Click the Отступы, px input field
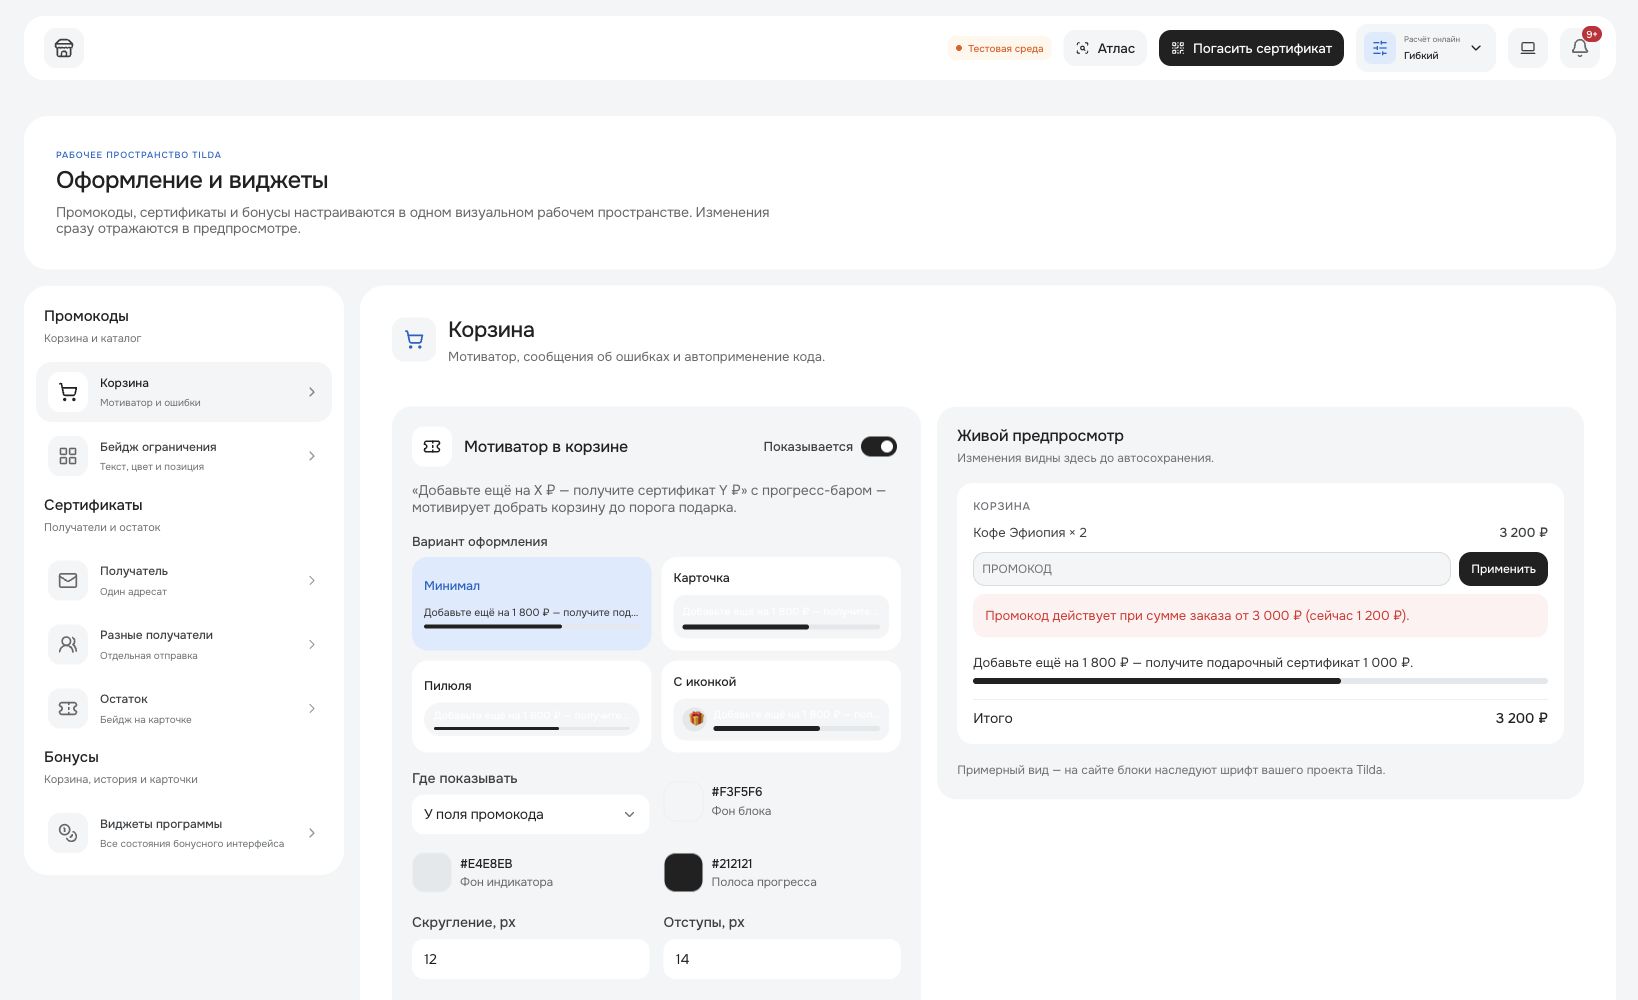The image size is (1638, 1000). pyautogui.click(x=782, y=959)
